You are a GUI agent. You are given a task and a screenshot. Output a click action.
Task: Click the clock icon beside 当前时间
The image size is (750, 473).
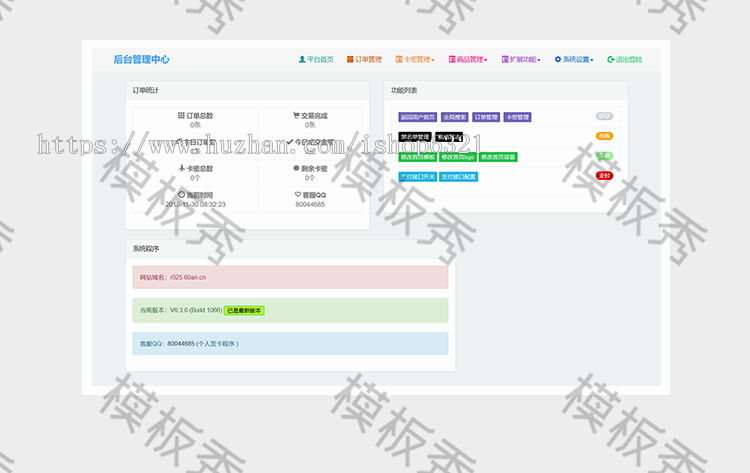[181, 195]
